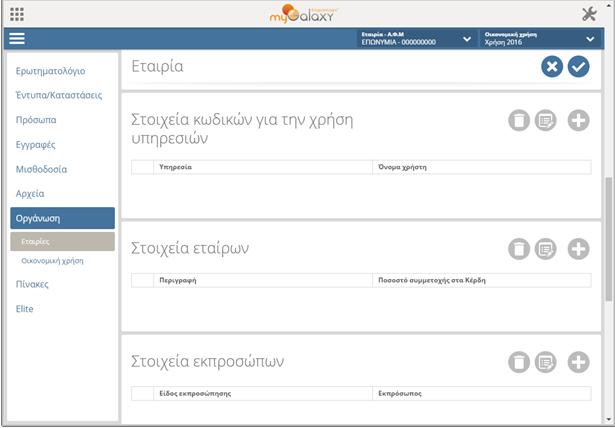Delete entry in Στοιχεία κωδικών section
Viewport: 615px width, 428px height.
click(518, 121)
